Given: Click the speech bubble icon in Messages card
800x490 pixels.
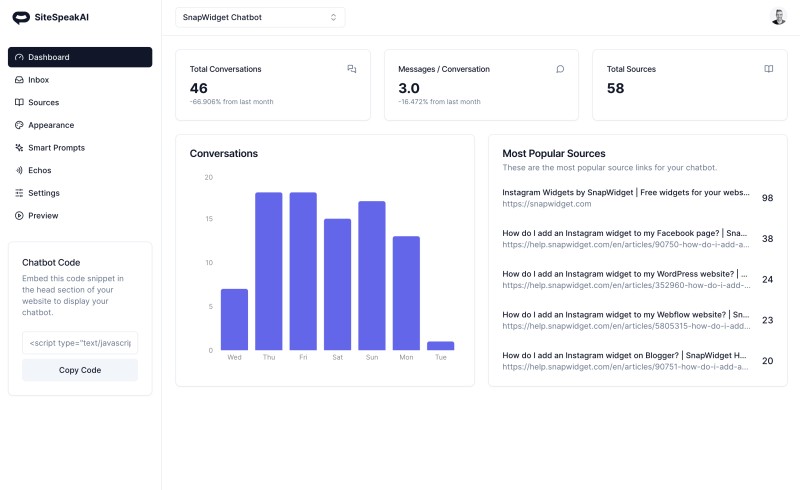Looking at the screenshot, I should (x=560, y=69).
